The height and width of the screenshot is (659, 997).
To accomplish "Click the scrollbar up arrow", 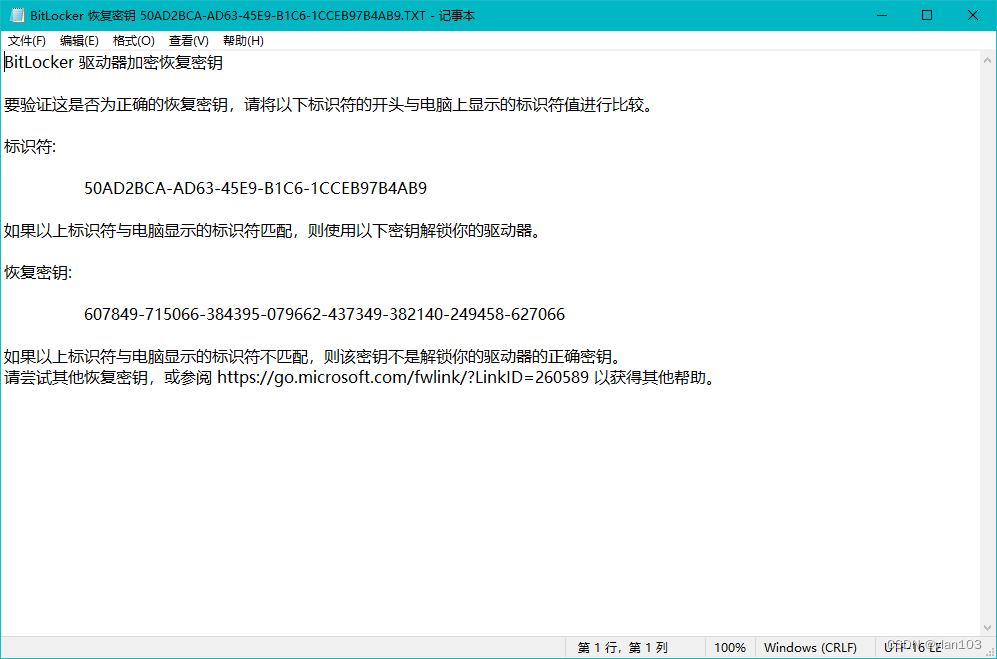I will (x=987, y=60).
